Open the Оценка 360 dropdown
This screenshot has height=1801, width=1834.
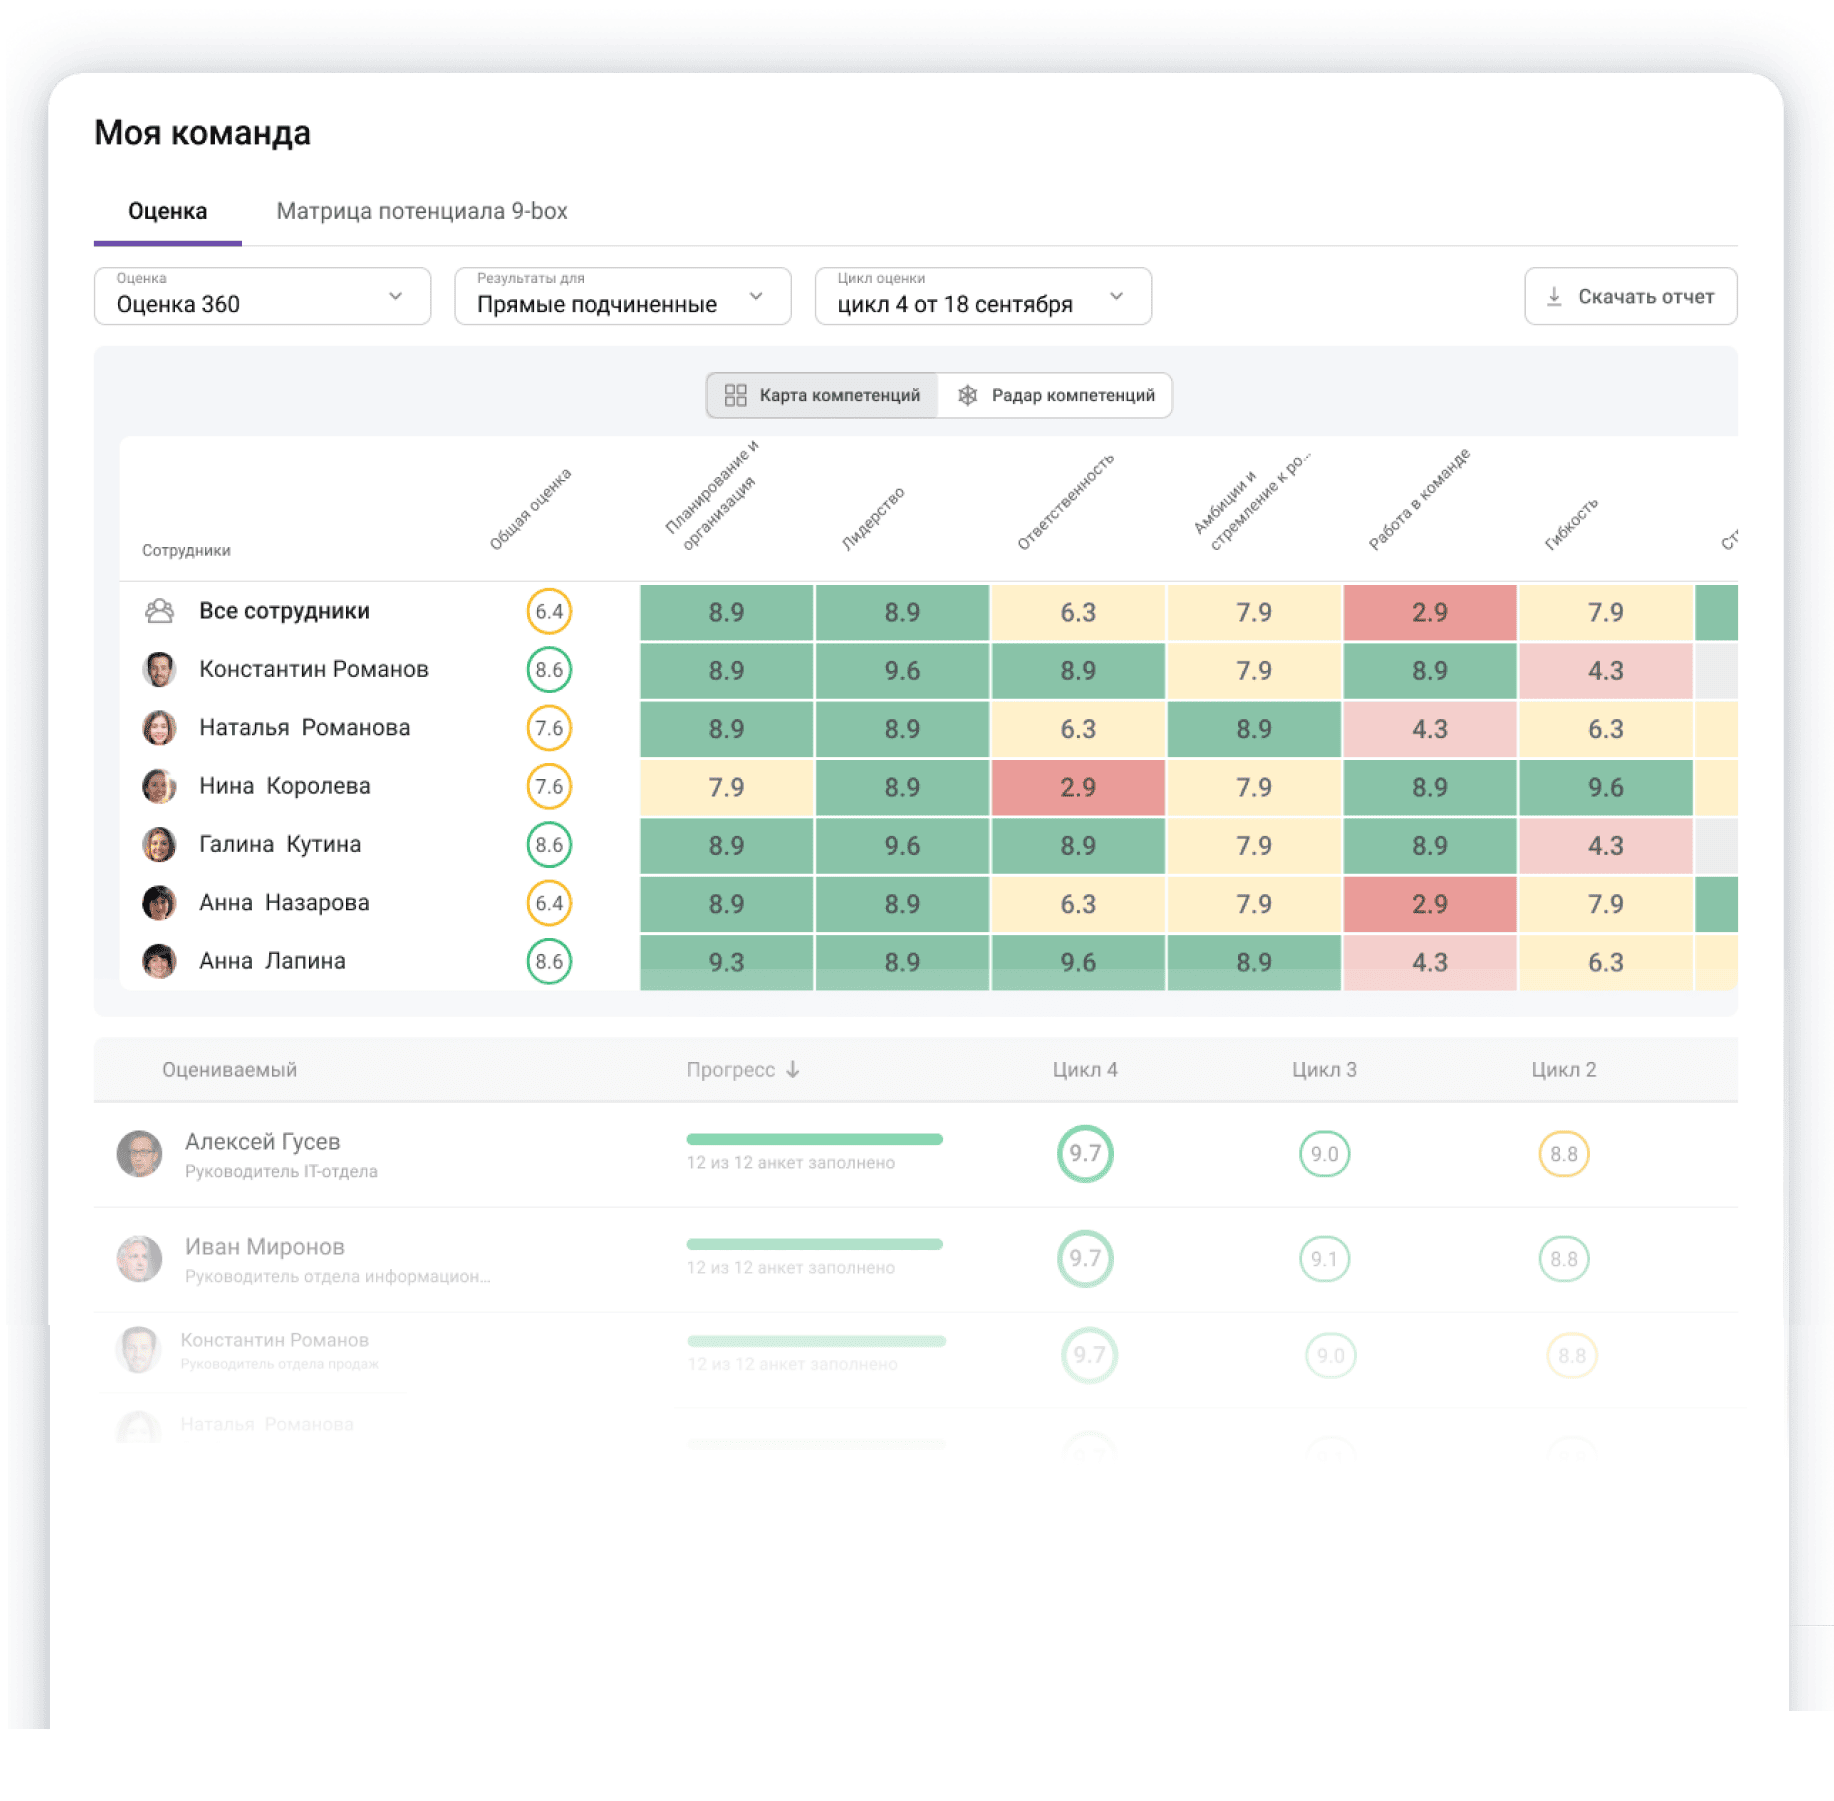[262, 297]
